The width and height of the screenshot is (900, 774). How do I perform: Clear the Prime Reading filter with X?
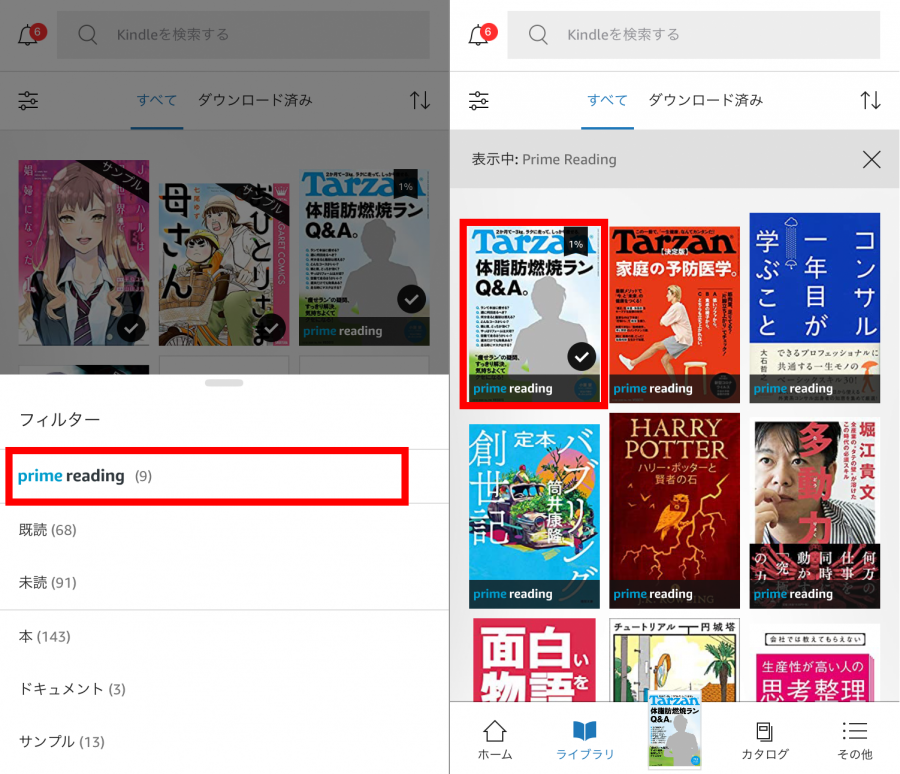click(871, 159)
